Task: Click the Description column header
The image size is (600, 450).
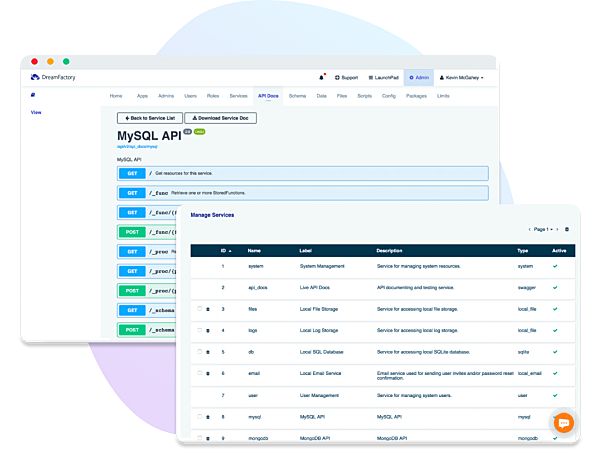Action: (x=389, y=251)
